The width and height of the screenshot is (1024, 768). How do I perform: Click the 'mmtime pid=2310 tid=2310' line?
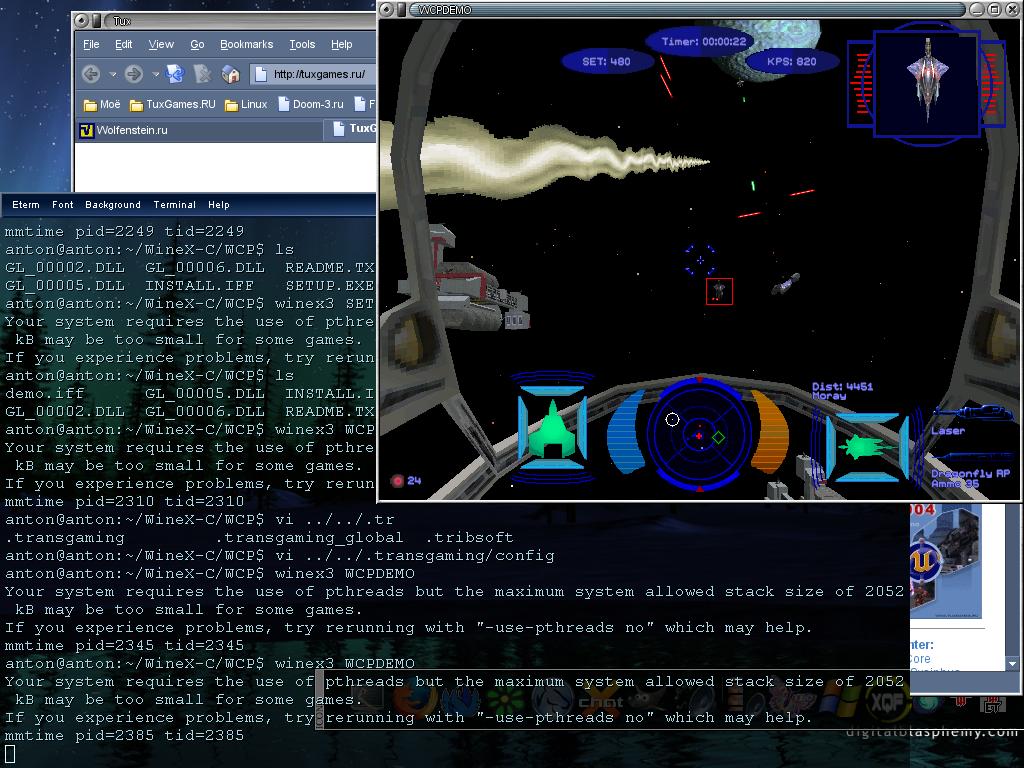click(125, 502)
